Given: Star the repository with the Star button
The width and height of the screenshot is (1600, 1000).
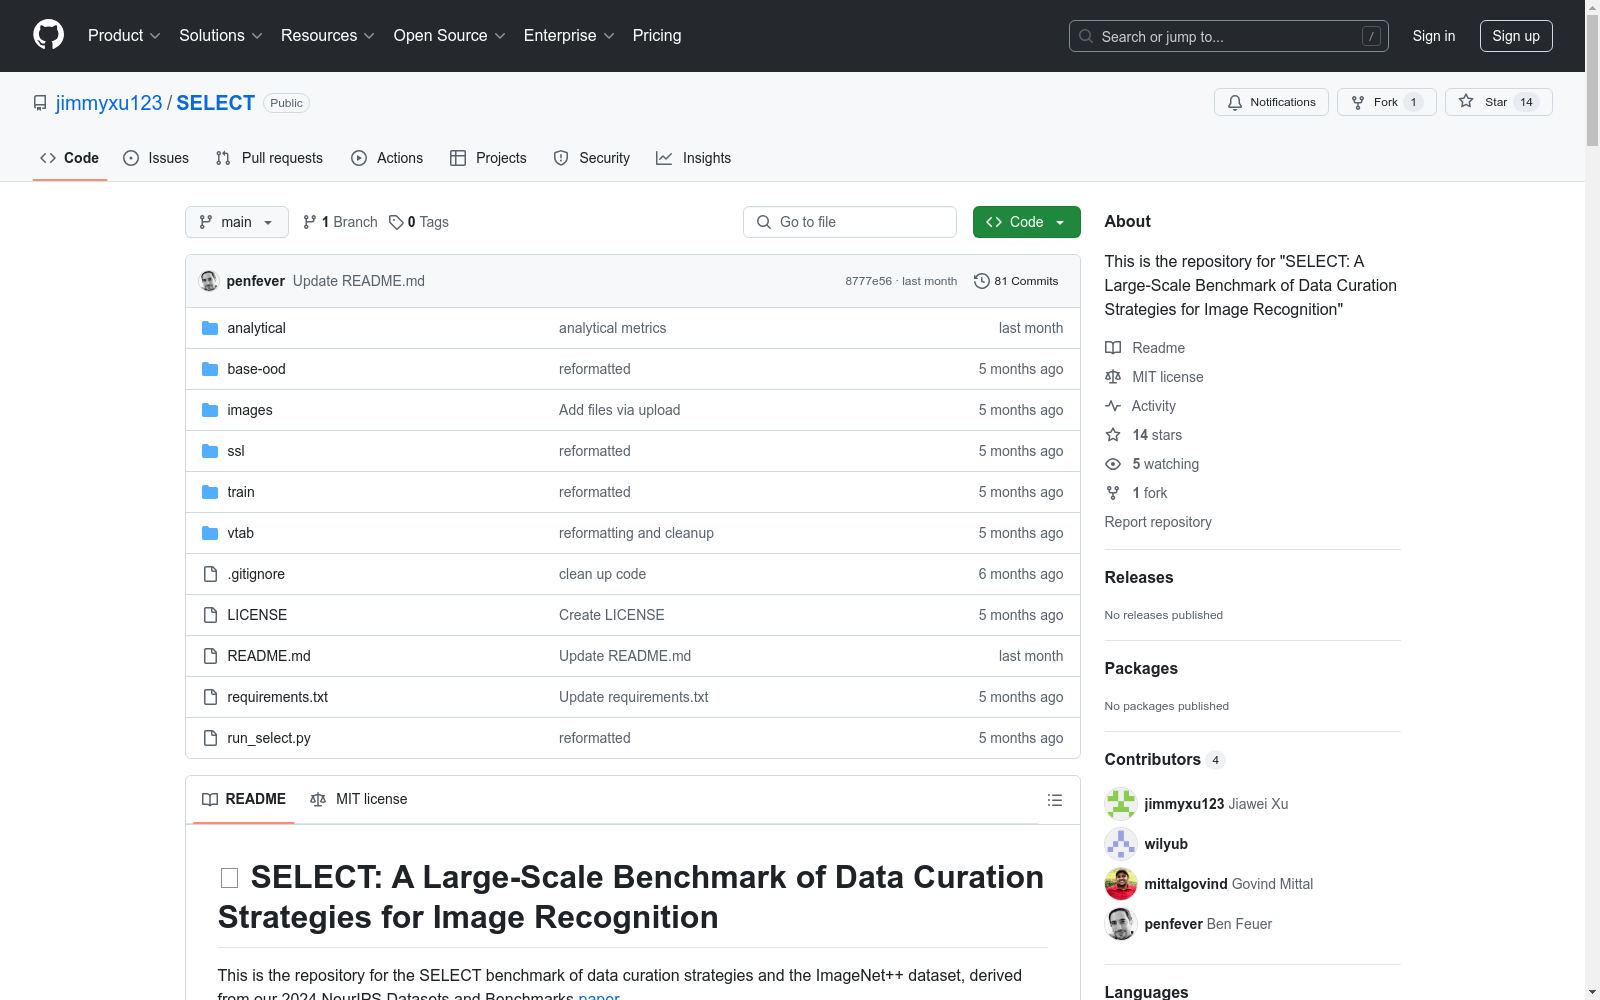Looking at the screenshot, I should coord(1498,102).
